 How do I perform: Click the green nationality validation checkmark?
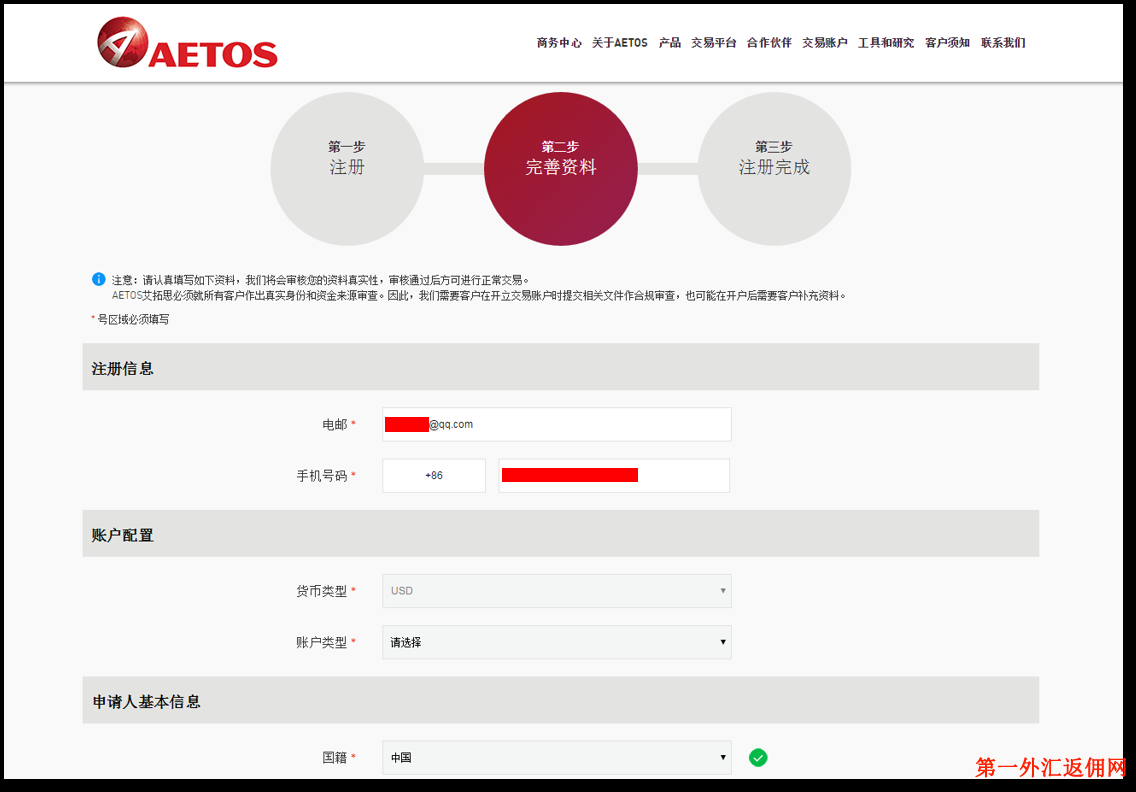pos(758,757)
